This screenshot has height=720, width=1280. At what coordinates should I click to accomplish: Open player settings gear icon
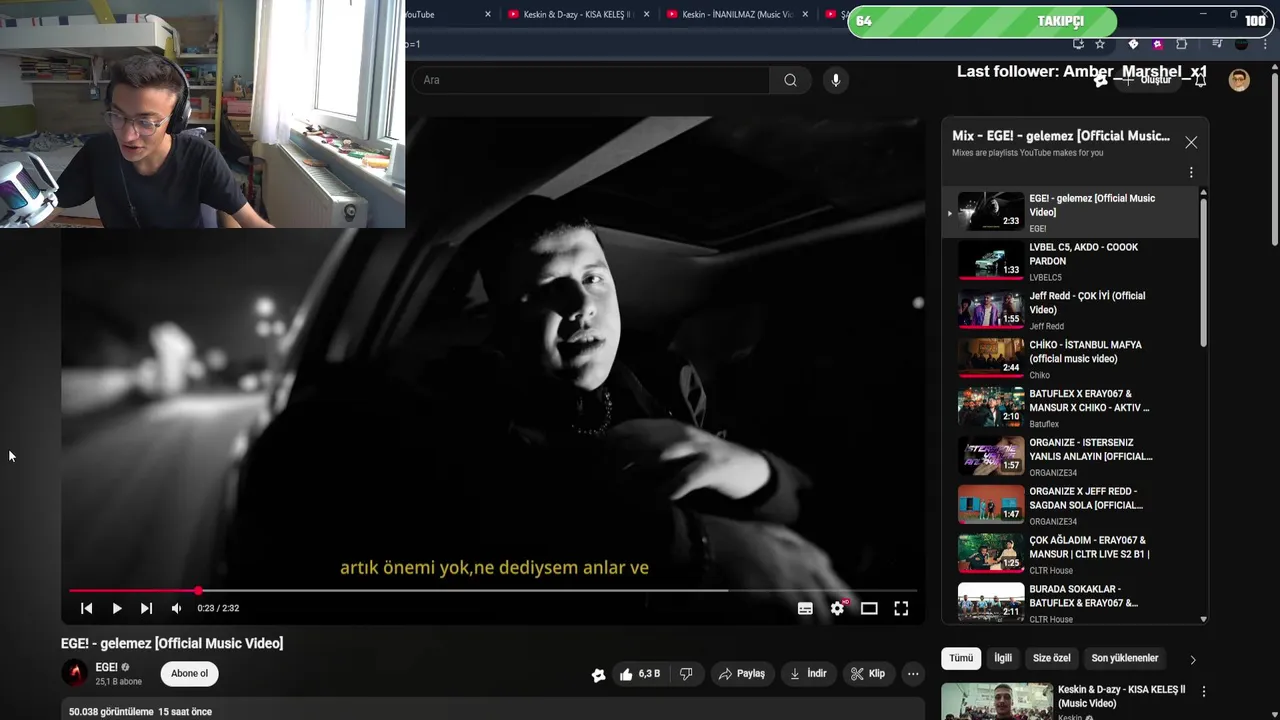[x=837, y=608]
